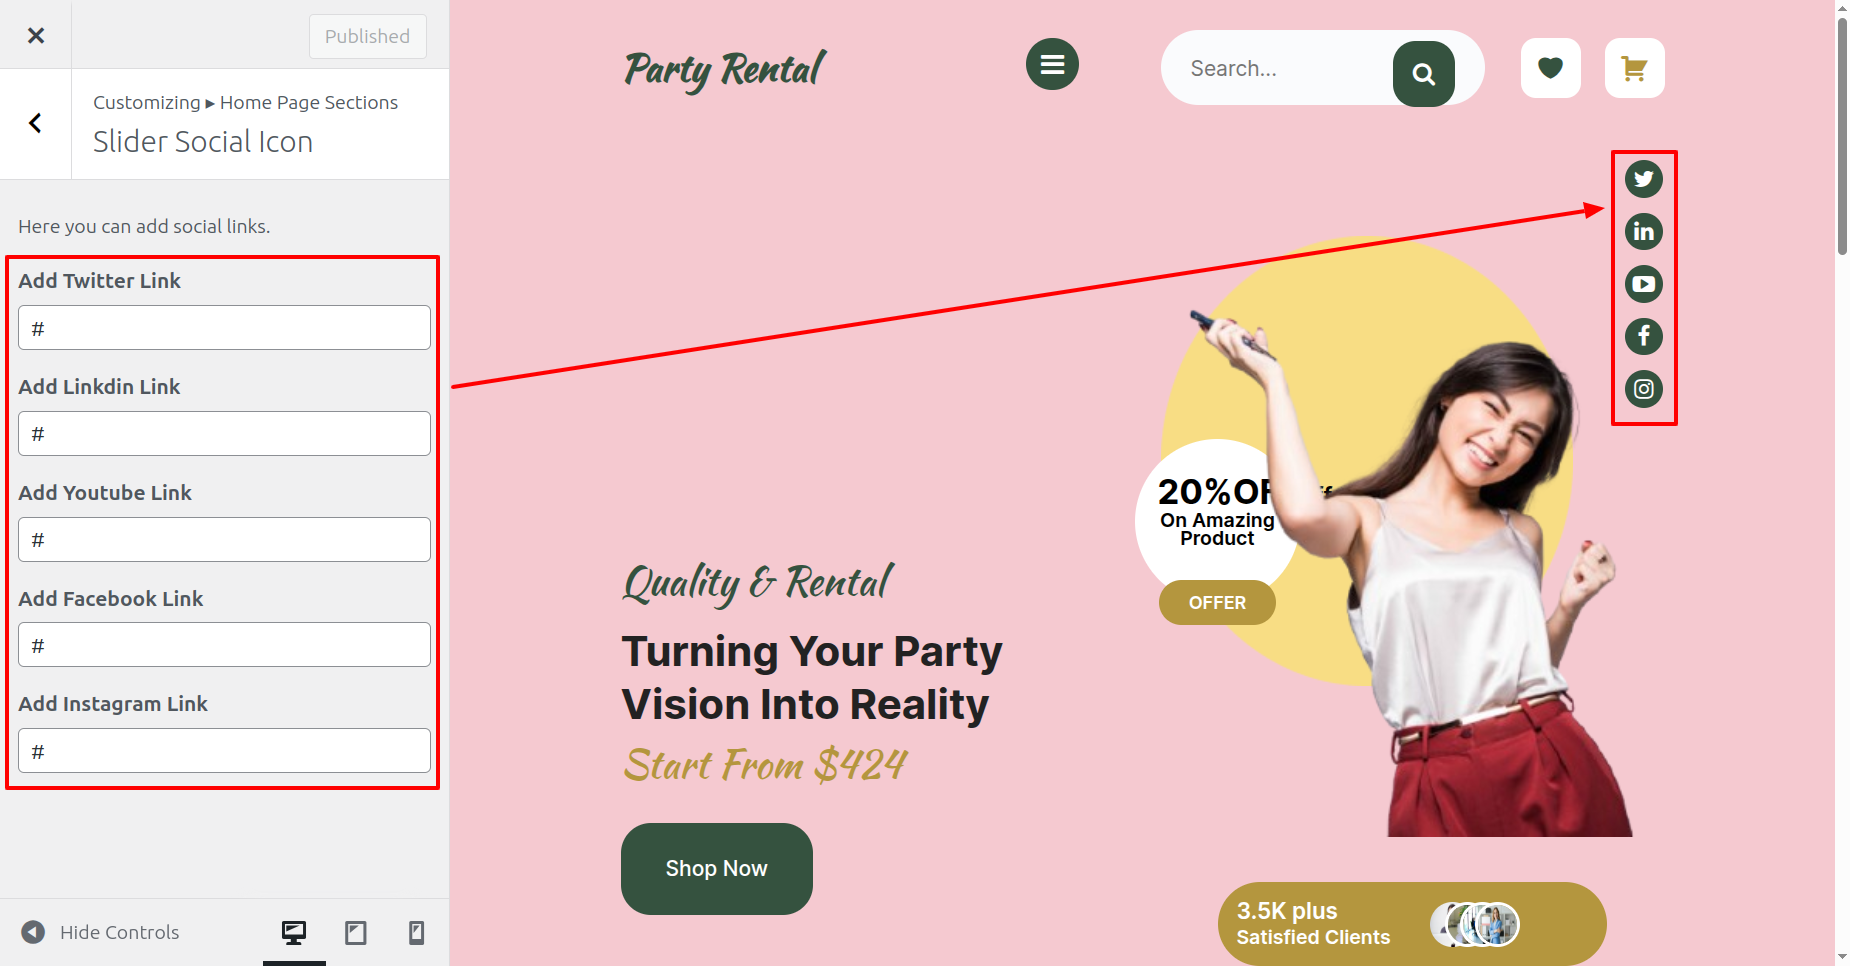Viewport: 1850px width, 966px height.
Task: Click the Shop Now button
Action: tap(716, 868)
